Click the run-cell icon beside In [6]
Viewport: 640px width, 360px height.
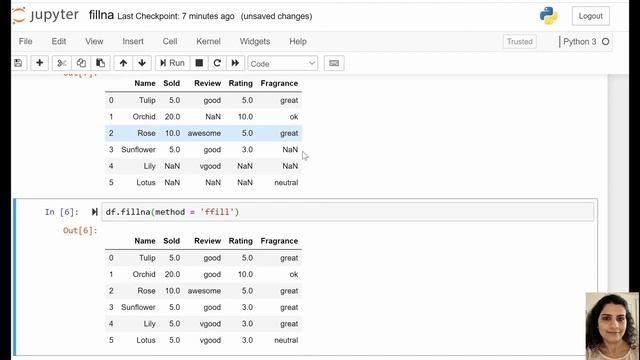point(95,212)
